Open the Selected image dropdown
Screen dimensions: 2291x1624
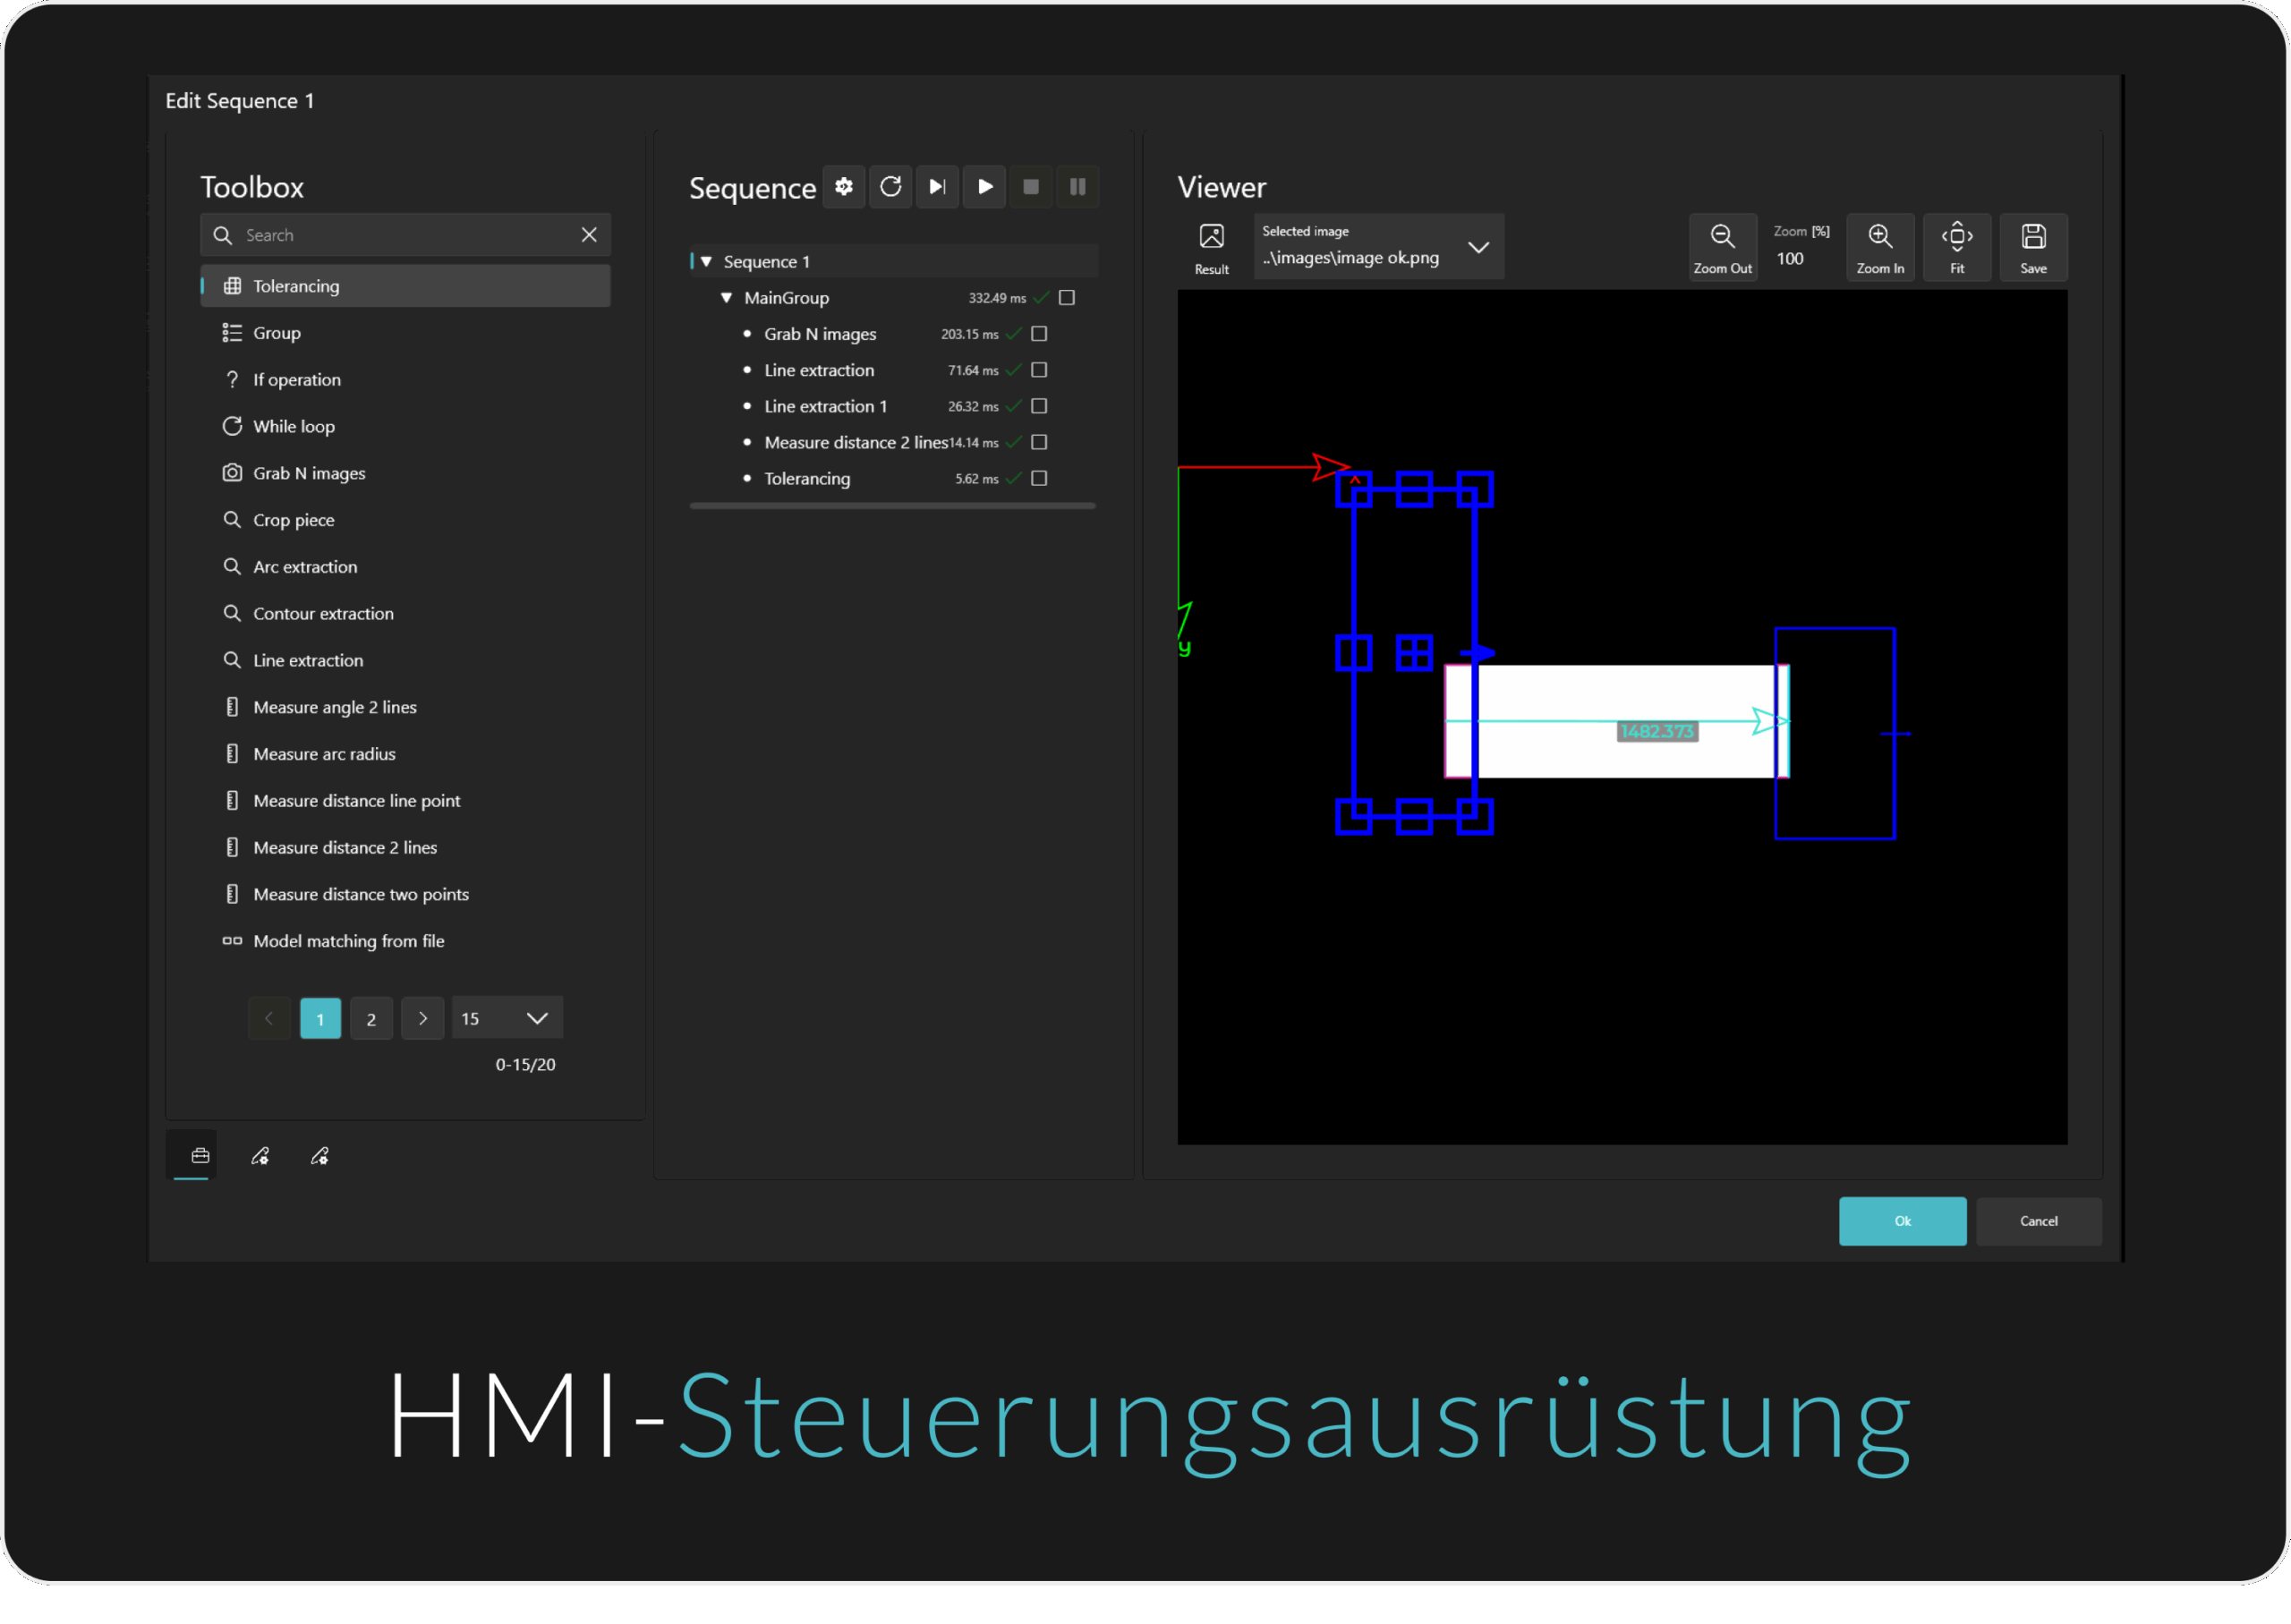click(1478, 246)
